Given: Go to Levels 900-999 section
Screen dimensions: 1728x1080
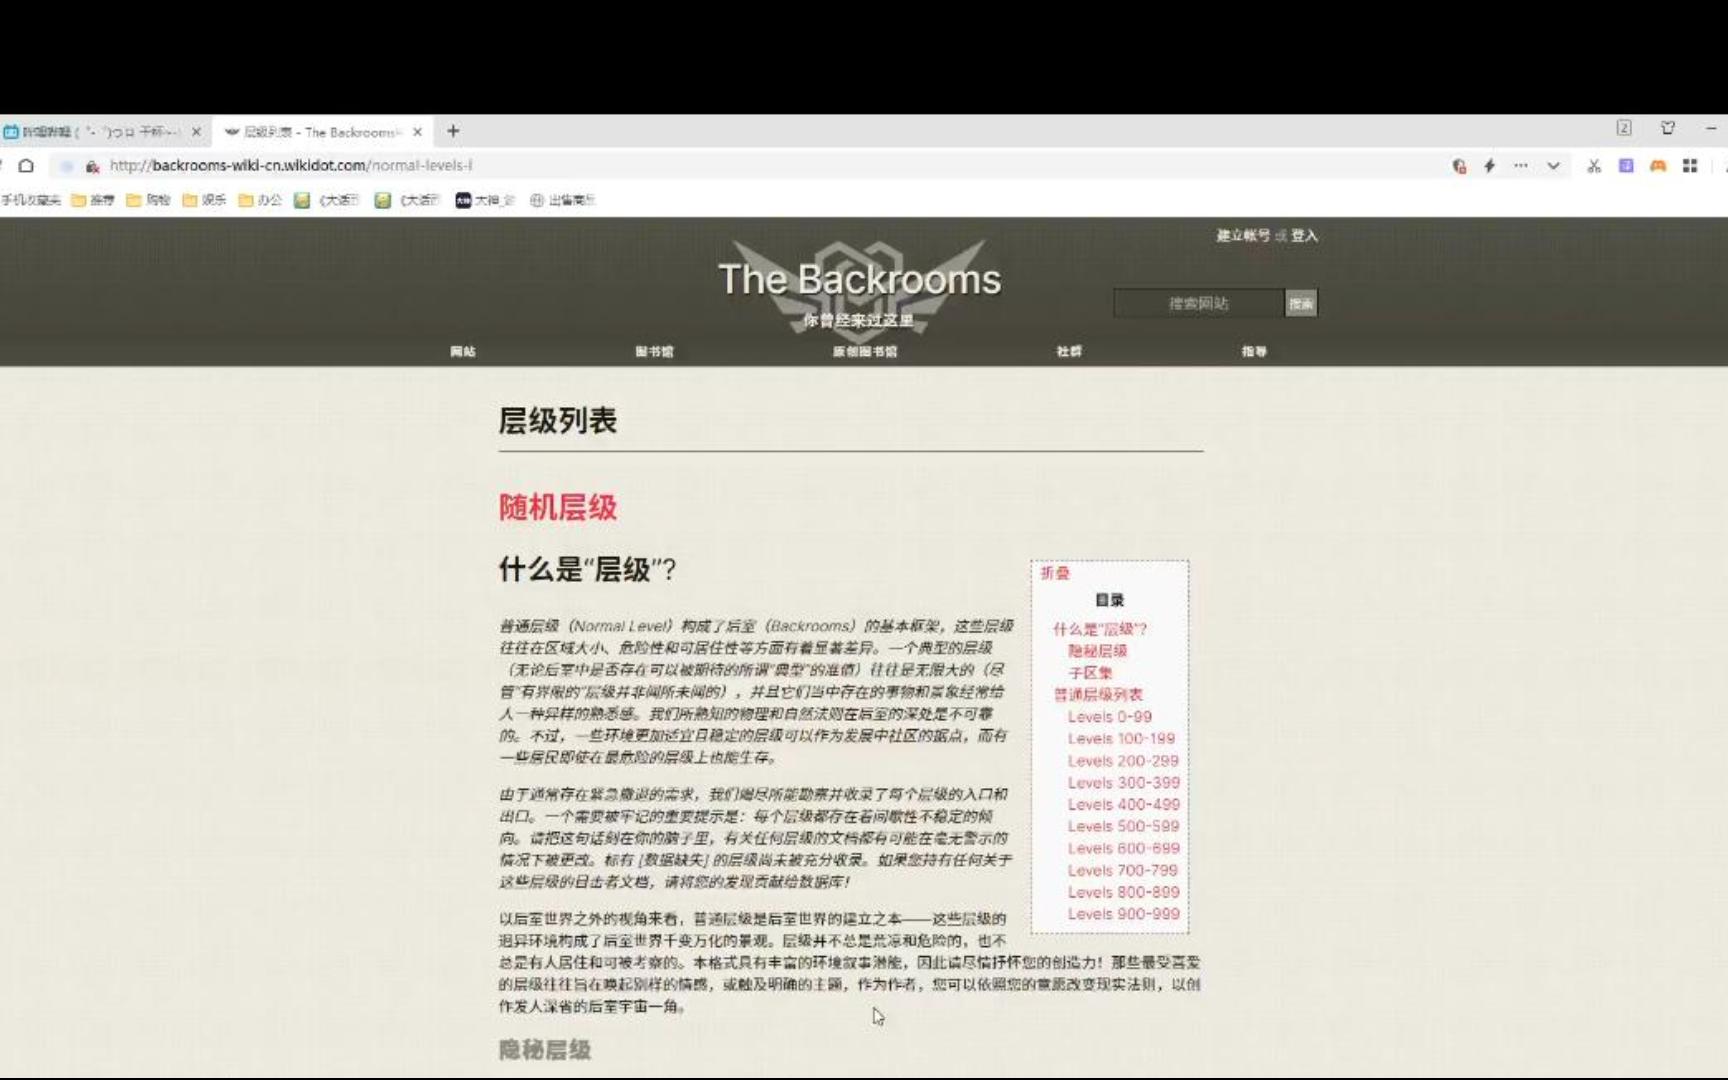Looking at the screenshot, I should tap(1124, 915).
